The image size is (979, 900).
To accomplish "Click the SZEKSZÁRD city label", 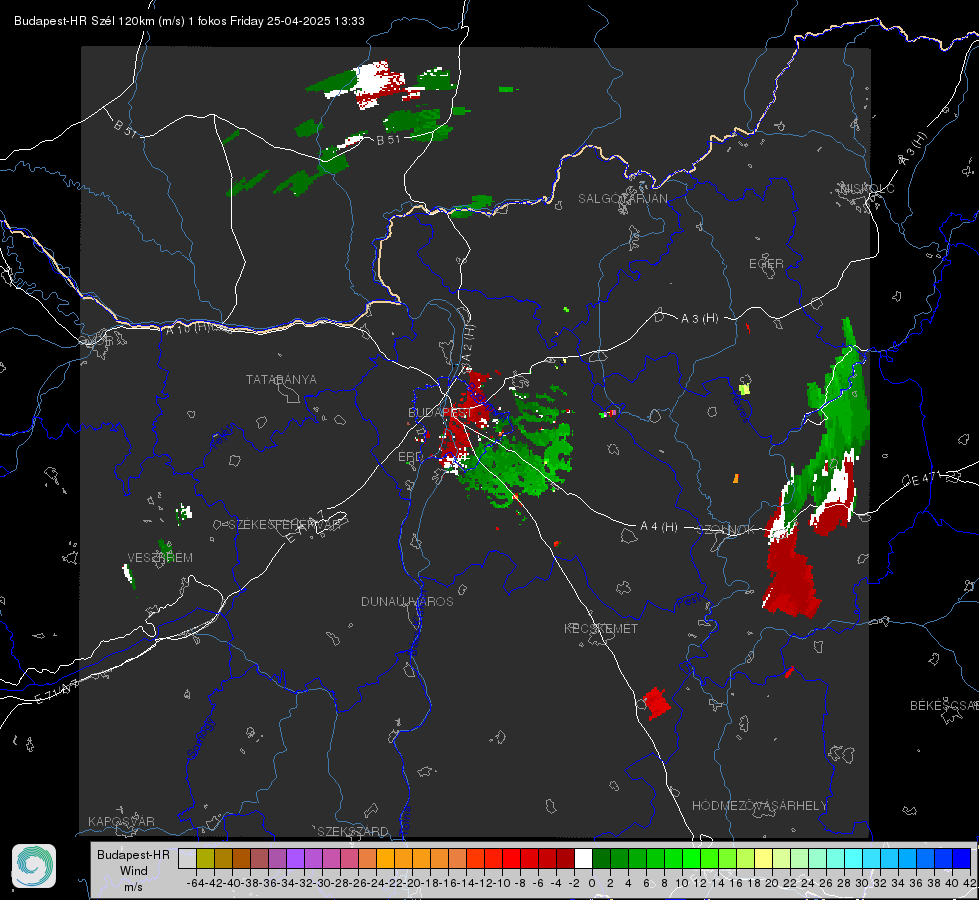I will [x=353, y=831].
